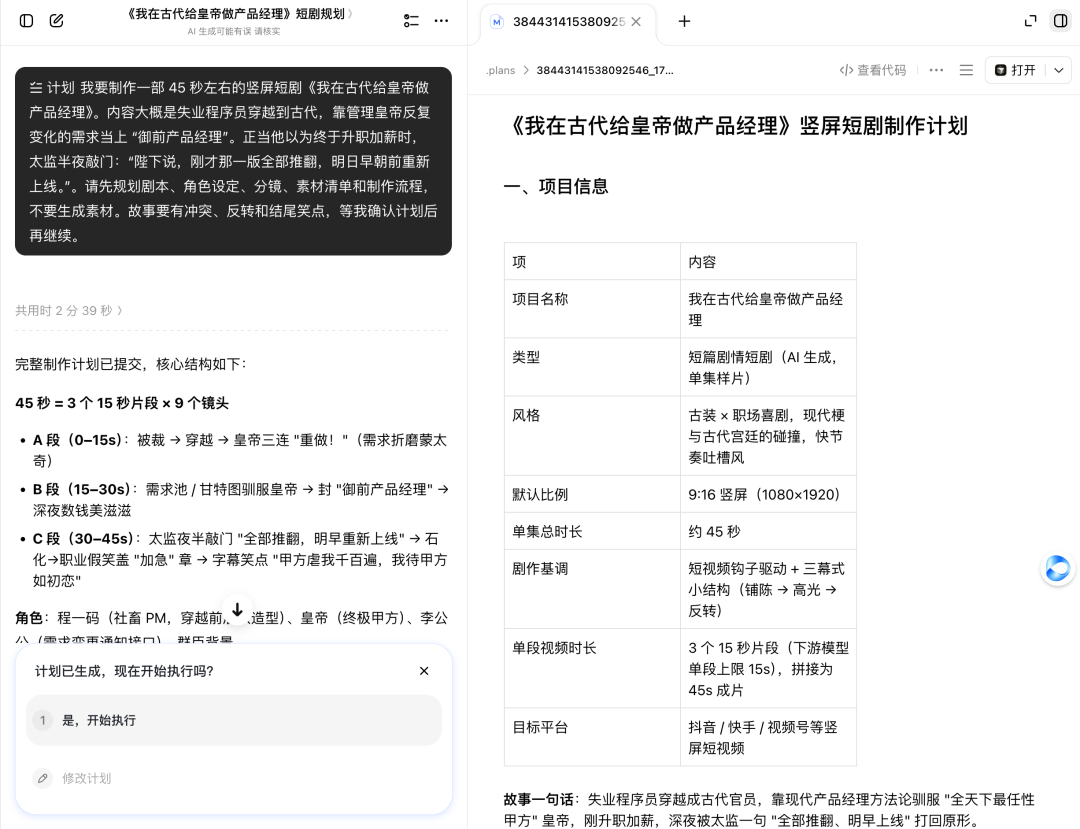Viewport: 1080px width, 829px height.
Task: Open document more options ellipsis
Action: pos(936,70)
